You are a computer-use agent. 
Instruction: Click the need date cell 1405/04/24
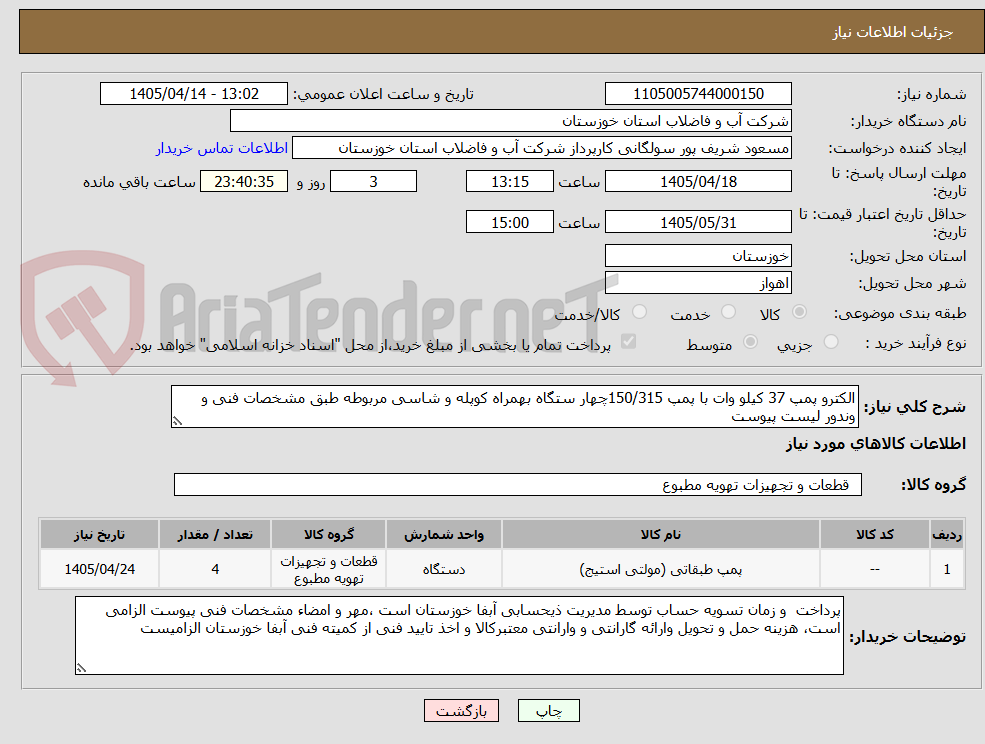tap(99, 569)
